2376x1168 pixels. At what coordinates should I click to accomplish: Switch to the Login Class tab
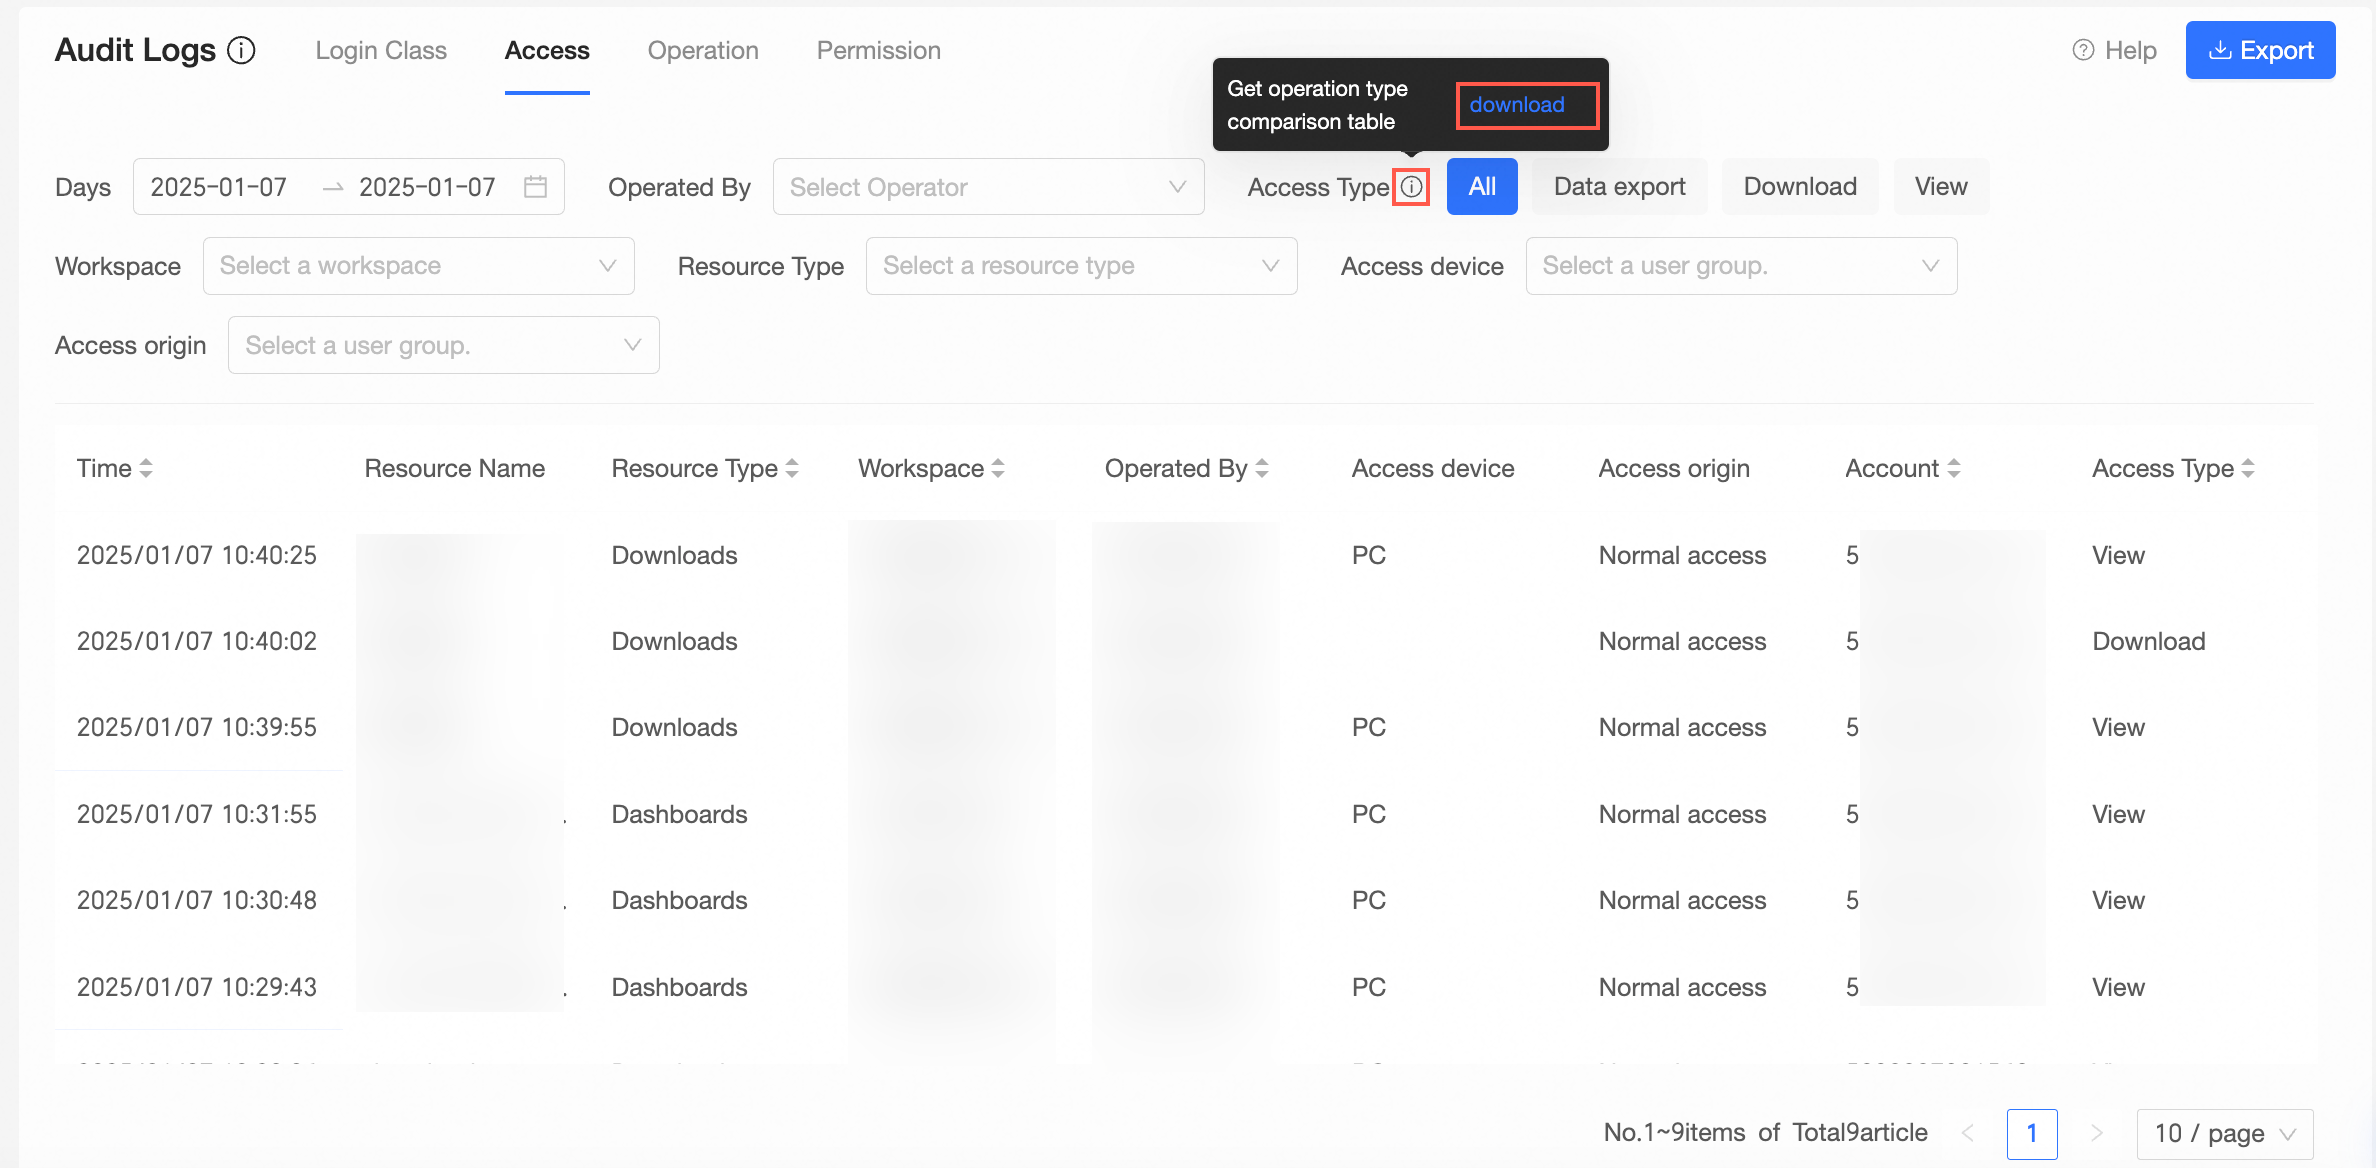[381, 50]
